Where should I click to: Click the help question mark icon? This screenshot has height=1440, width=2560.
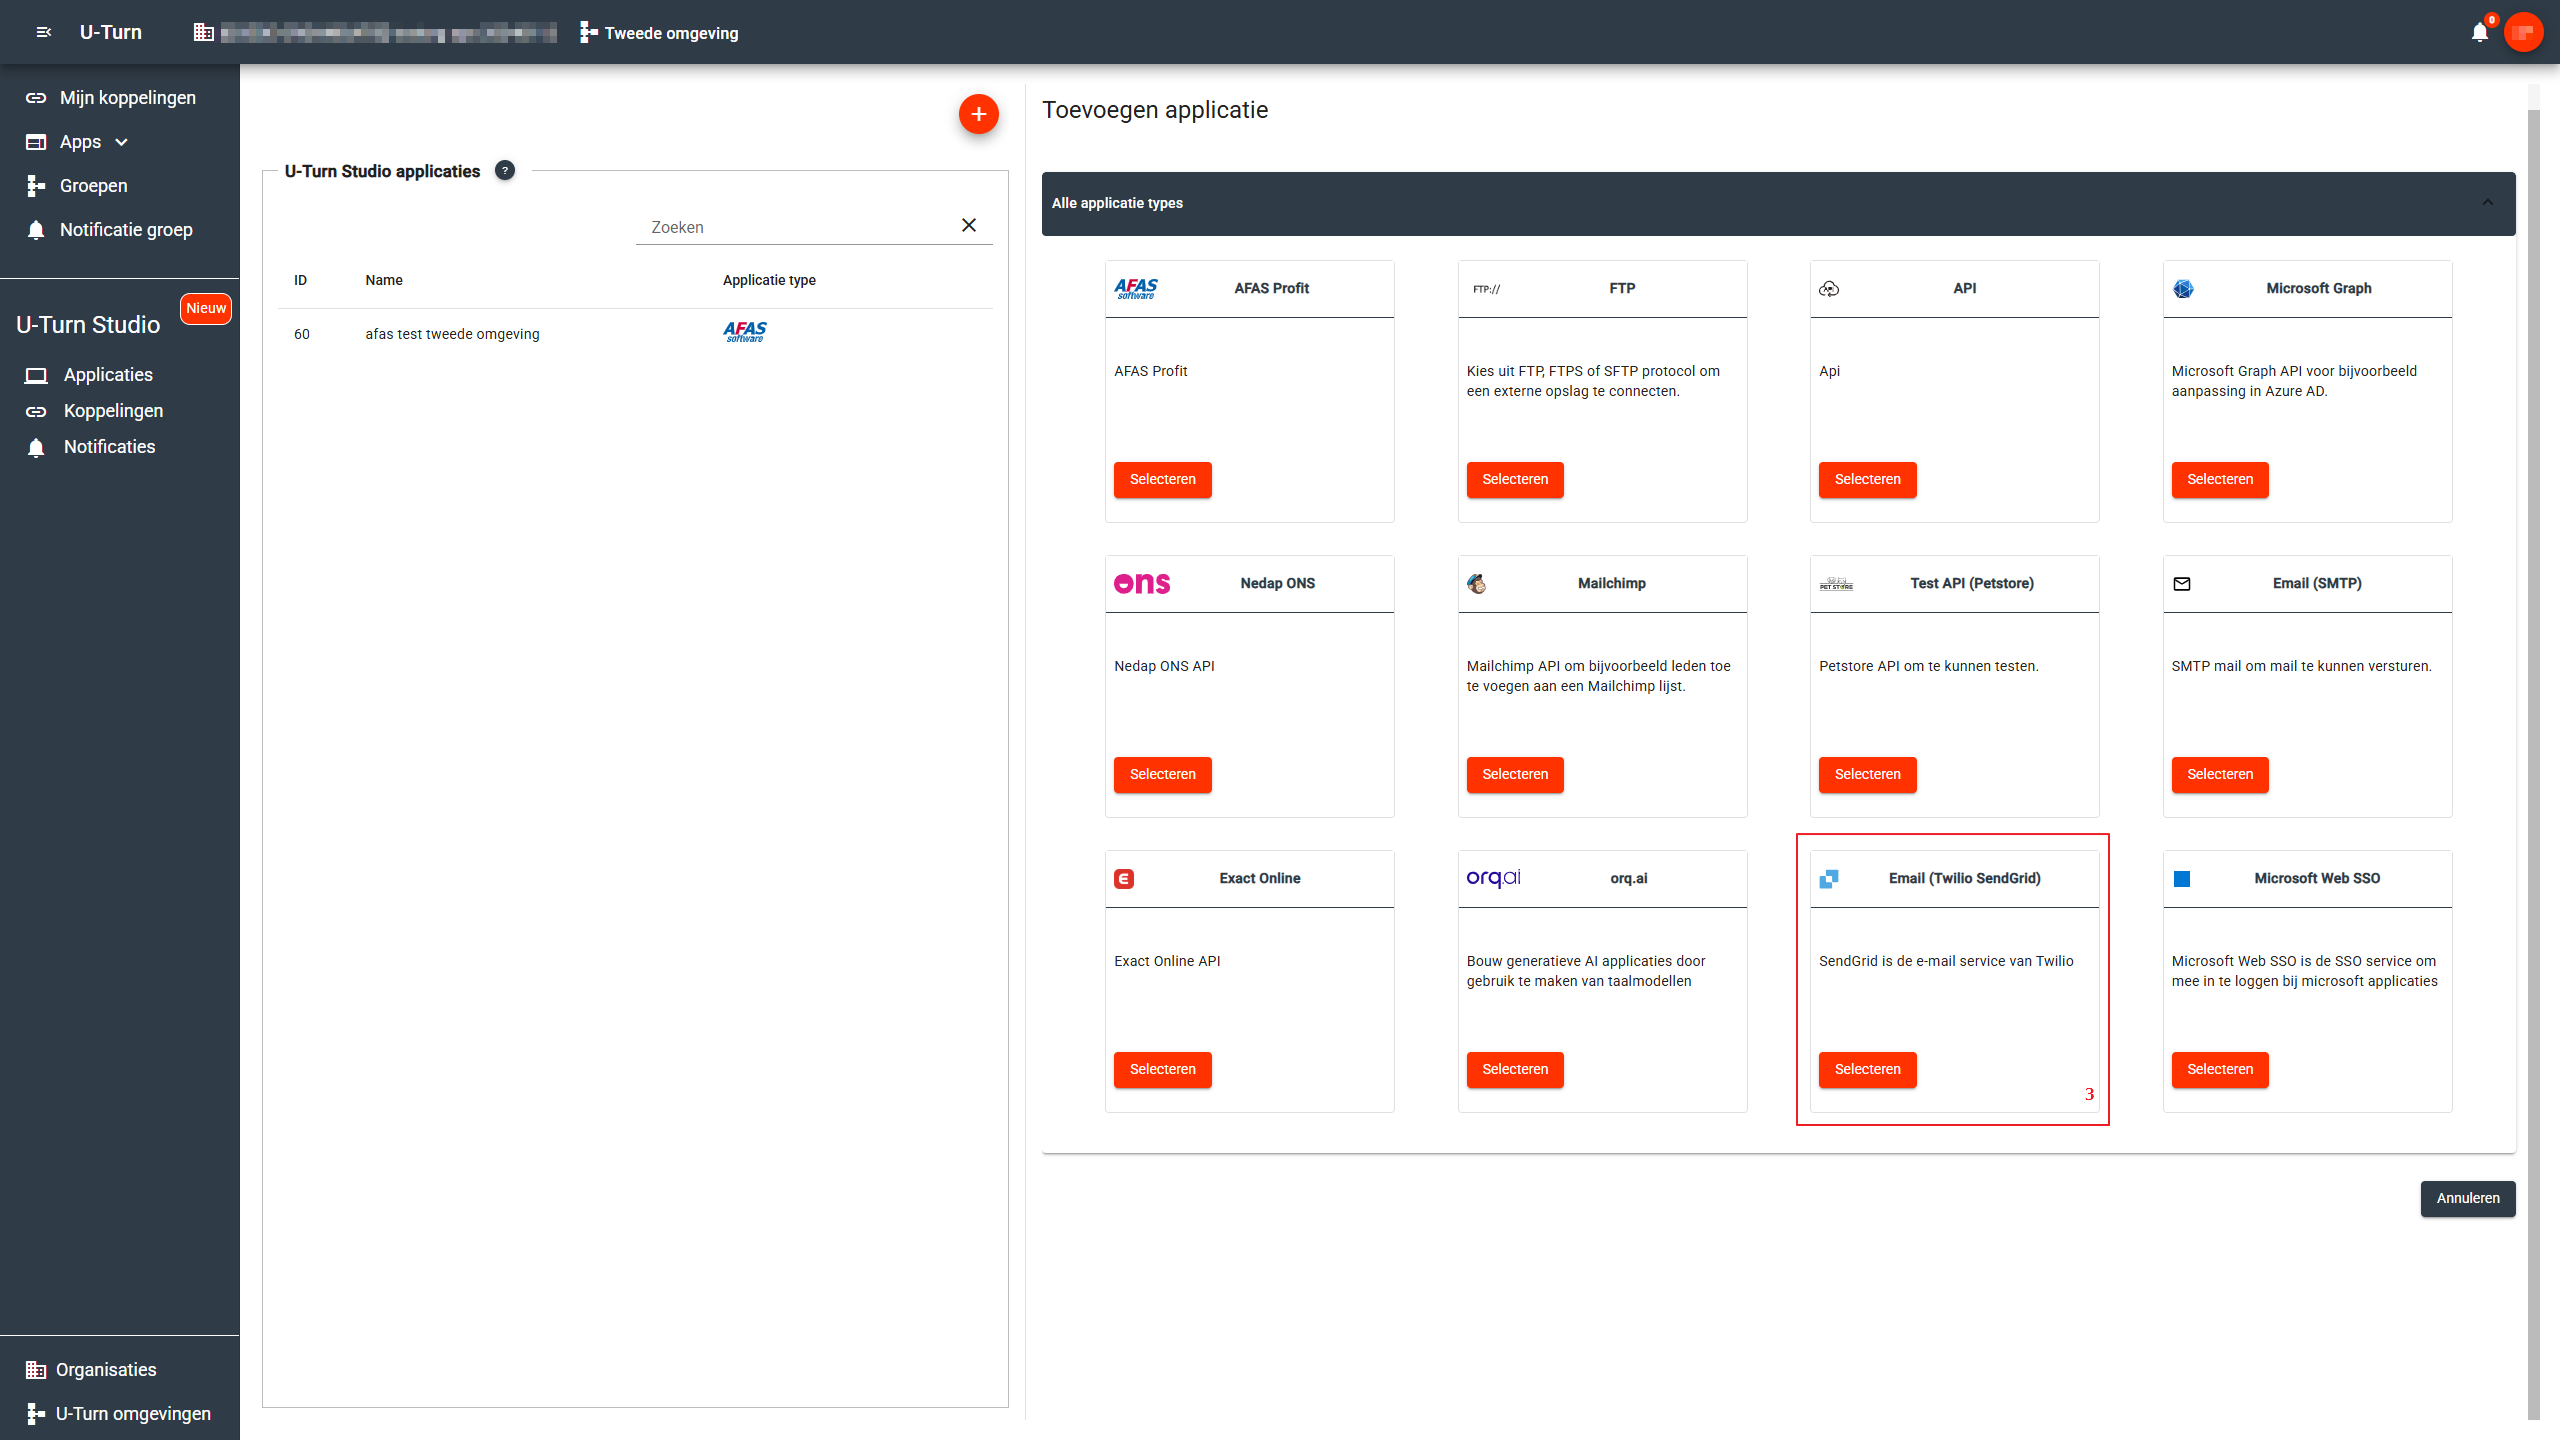pos(505,171)
